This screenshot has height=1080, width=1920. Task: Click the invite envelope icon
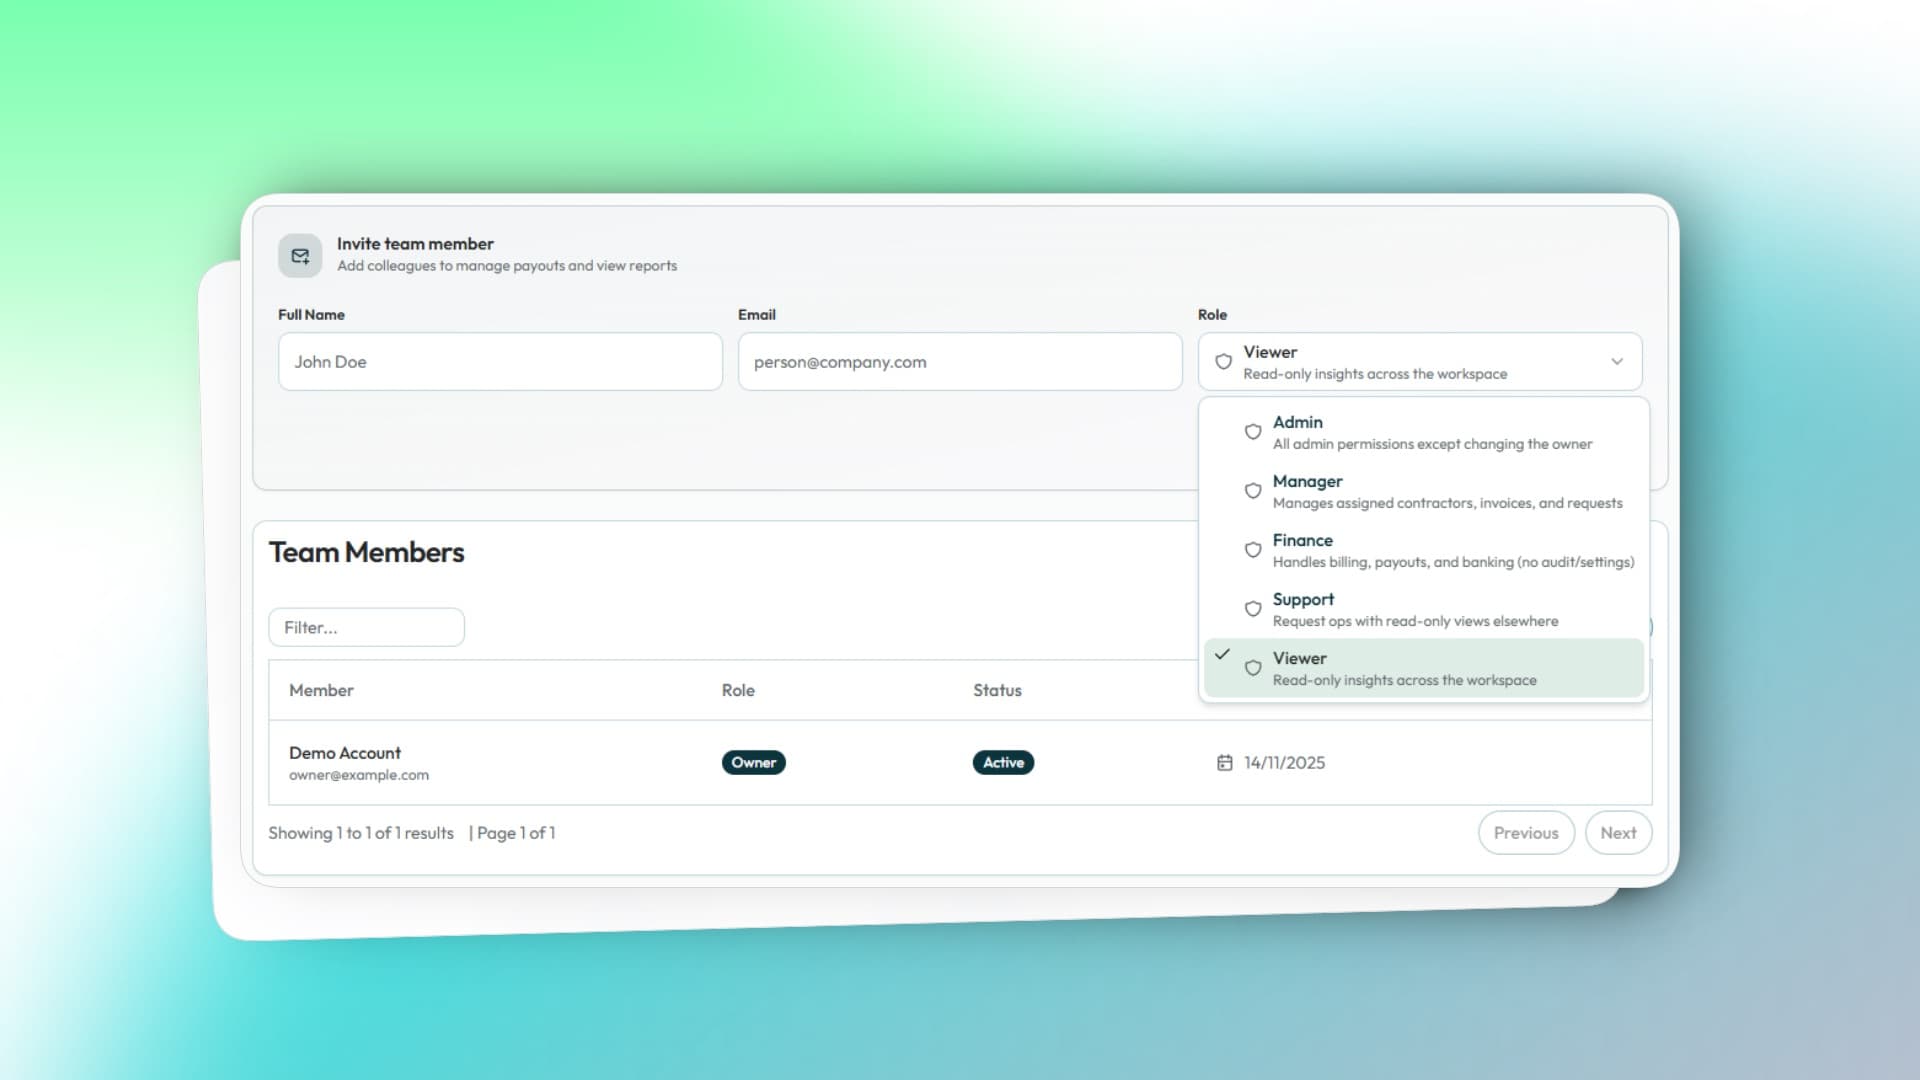[300, 256]
